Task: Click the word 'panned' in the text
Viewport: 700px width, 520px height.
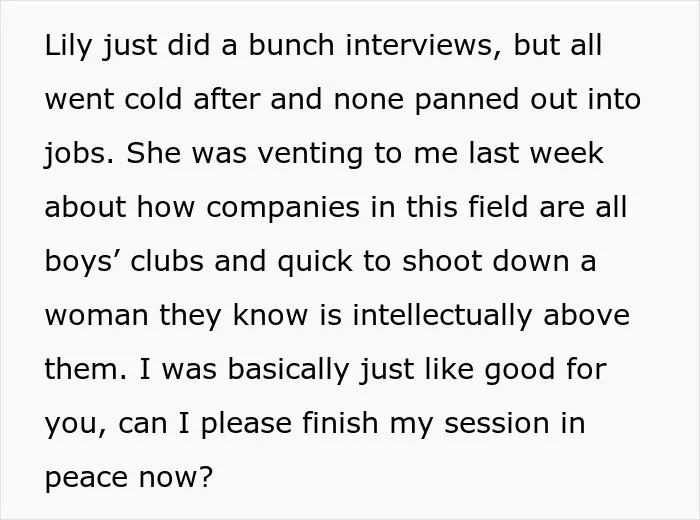Action: 467,101
